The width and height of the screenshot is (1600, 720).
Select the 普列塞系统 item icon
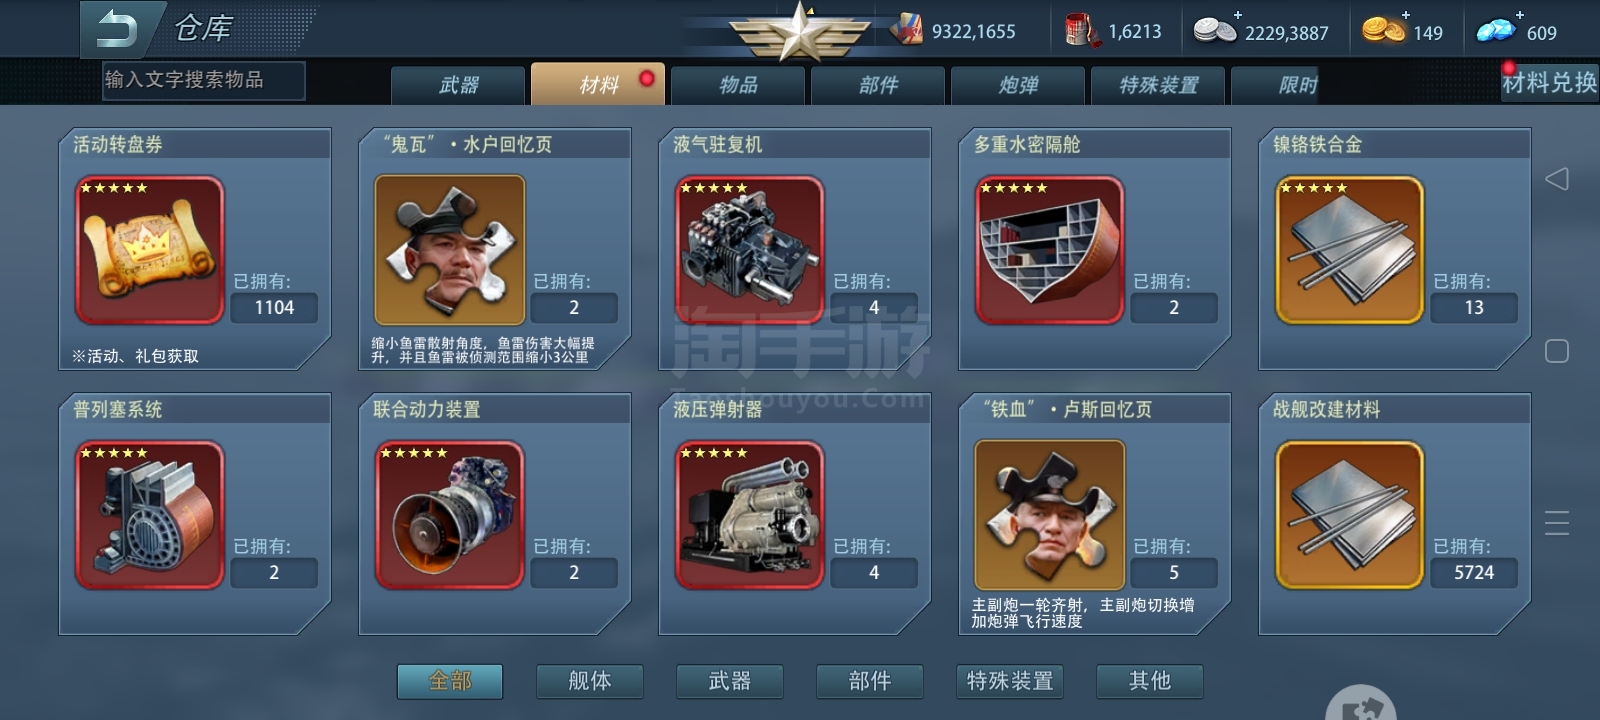point(150,515)
